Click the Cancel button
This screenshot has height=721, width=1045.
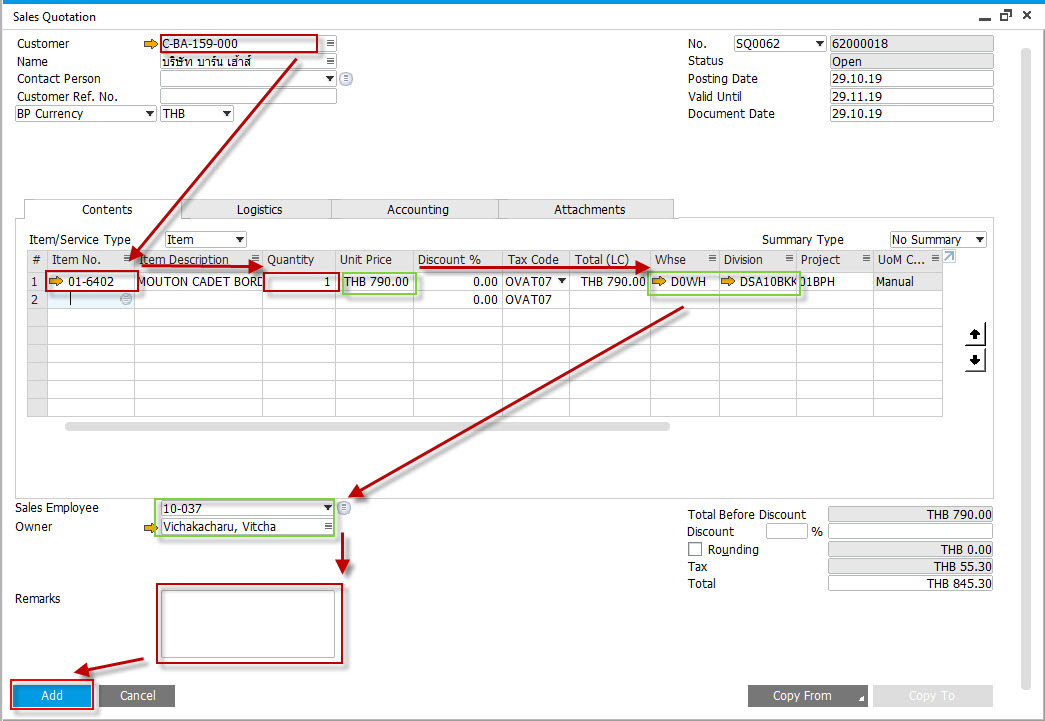tap(137, 696)
